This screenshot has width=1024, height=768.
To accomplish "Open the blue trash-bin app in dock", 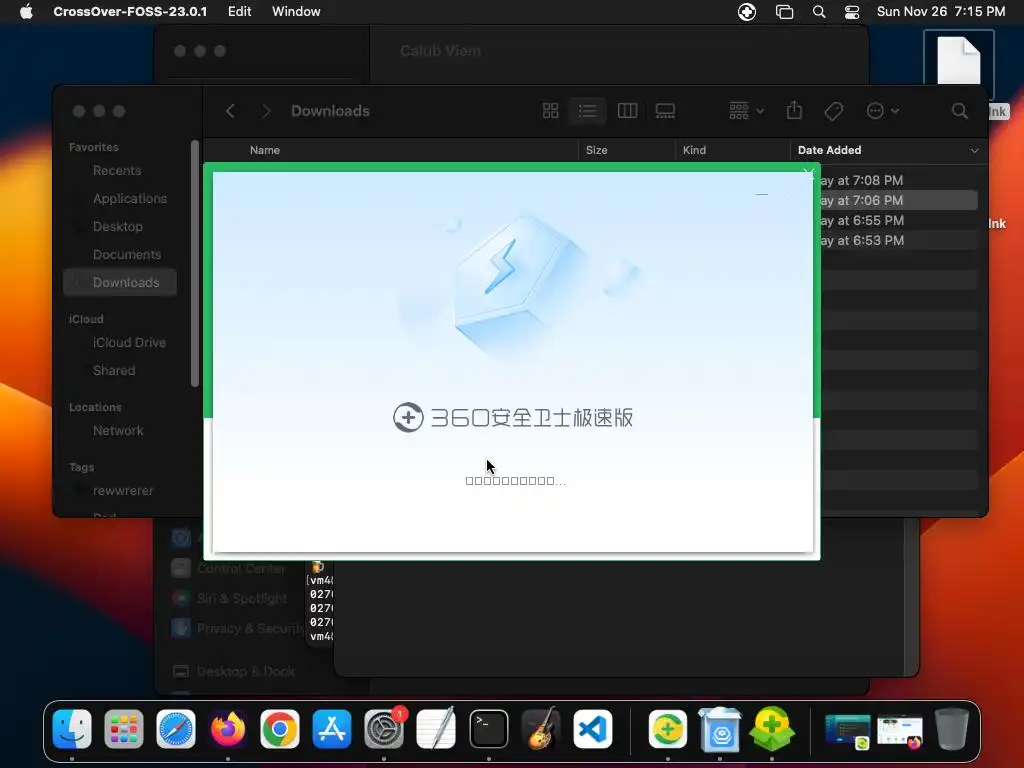I will 720,729.
